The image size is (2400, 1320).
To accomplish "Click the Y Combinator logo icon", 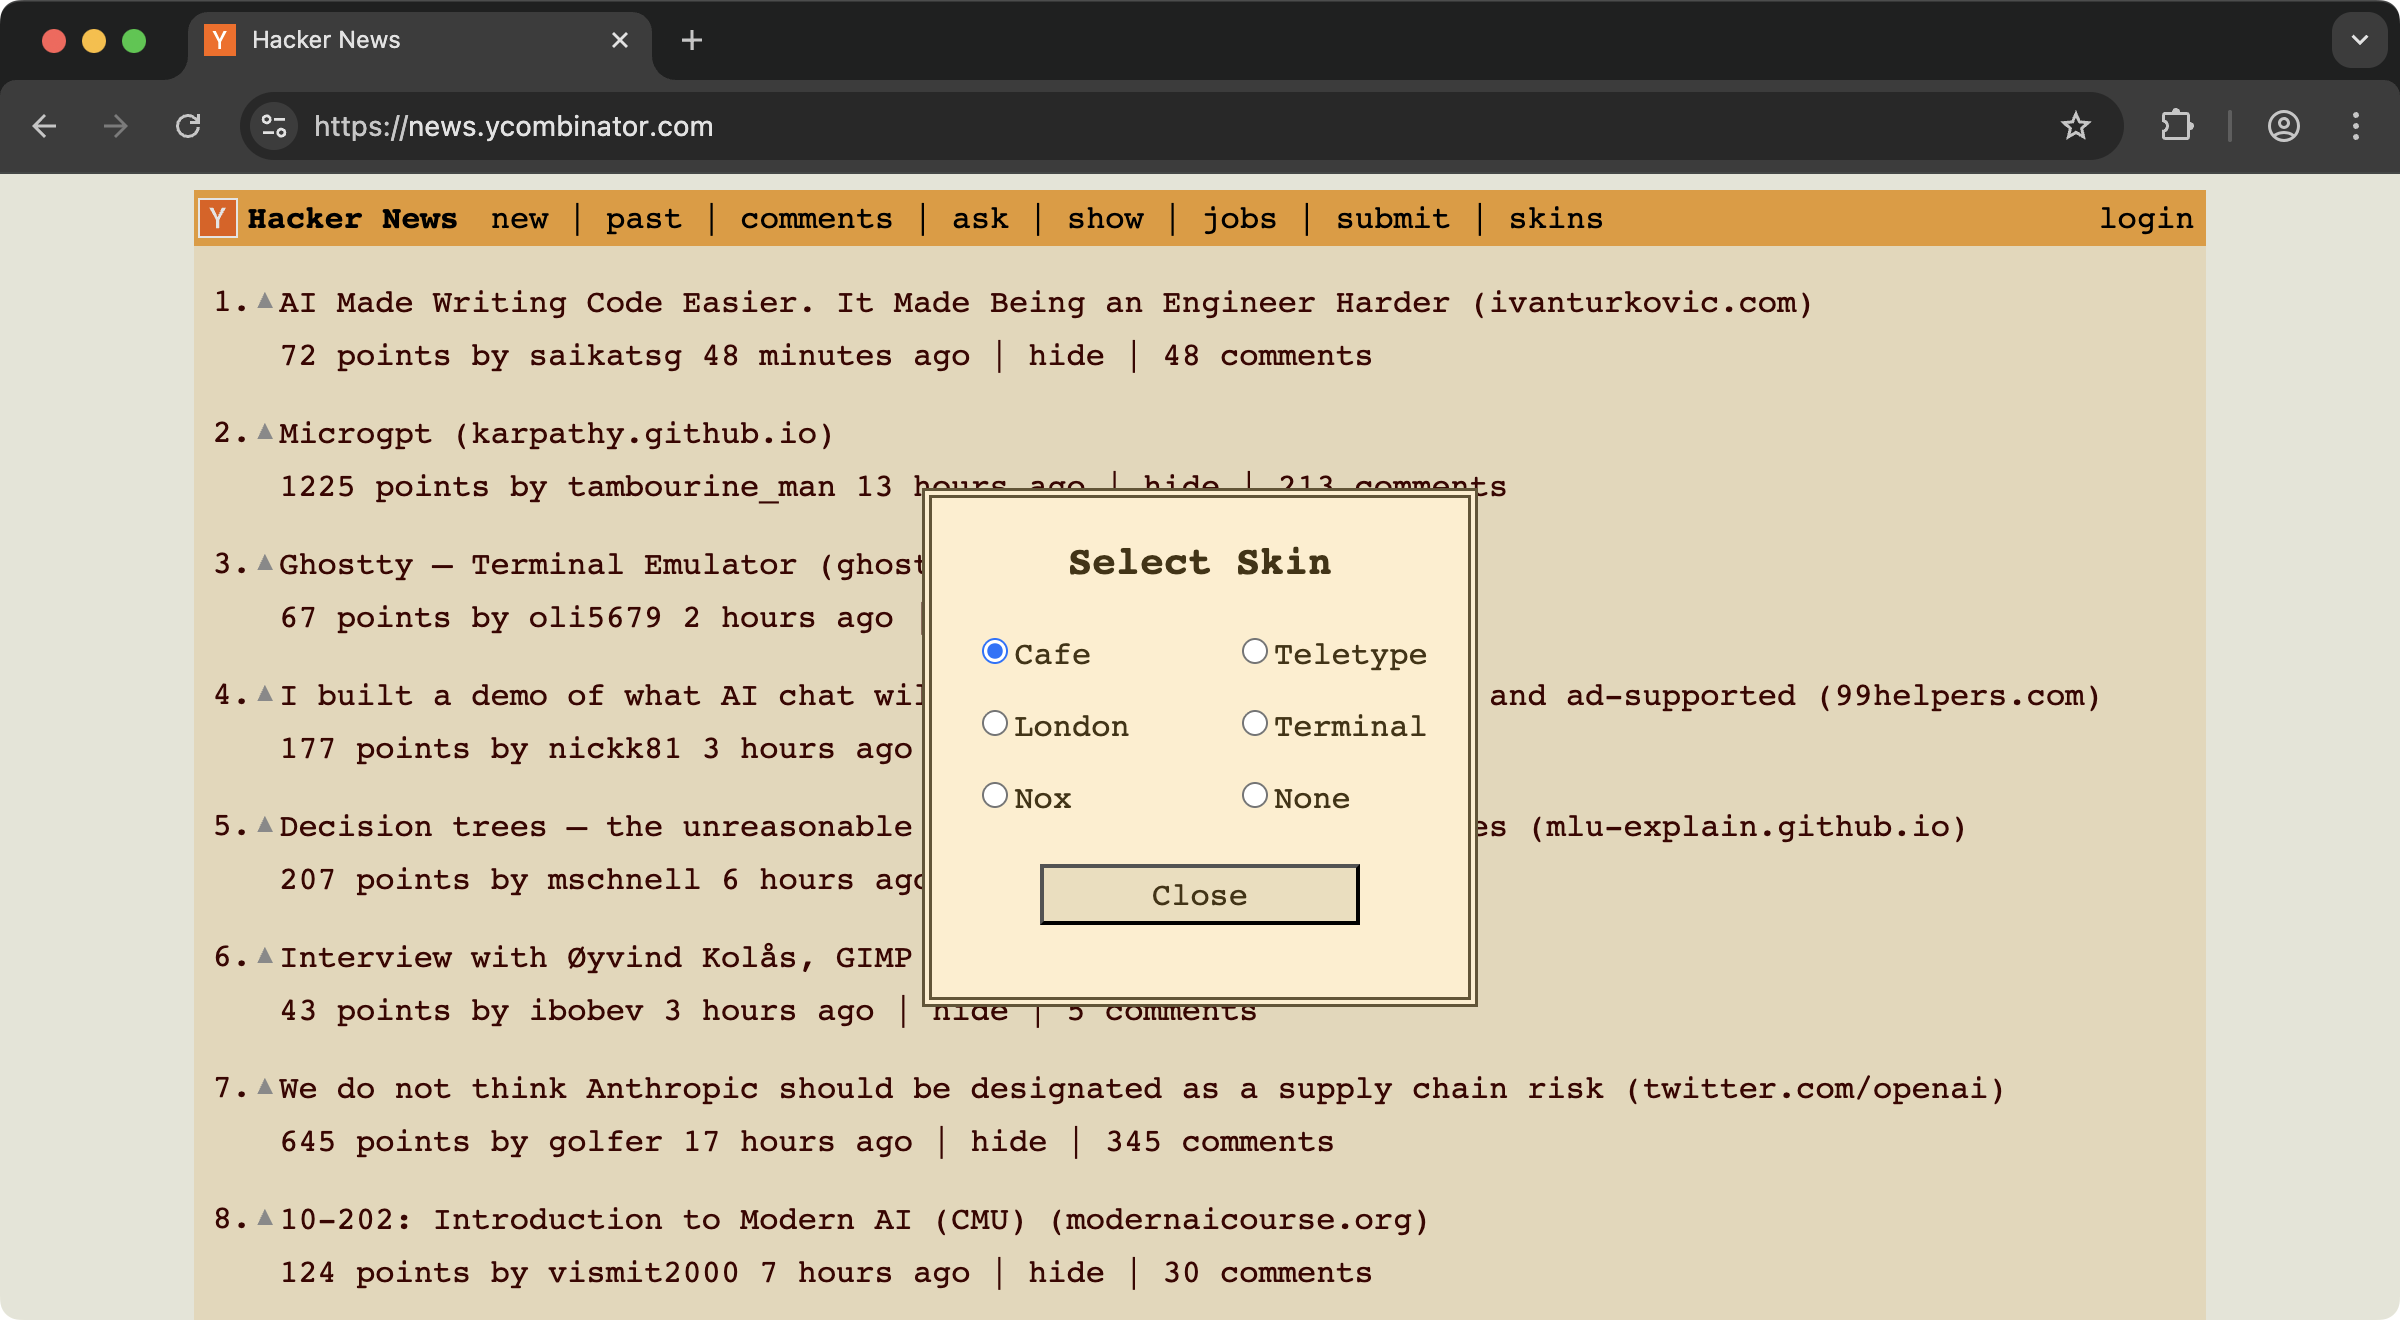I will click(x=217, y=218).
